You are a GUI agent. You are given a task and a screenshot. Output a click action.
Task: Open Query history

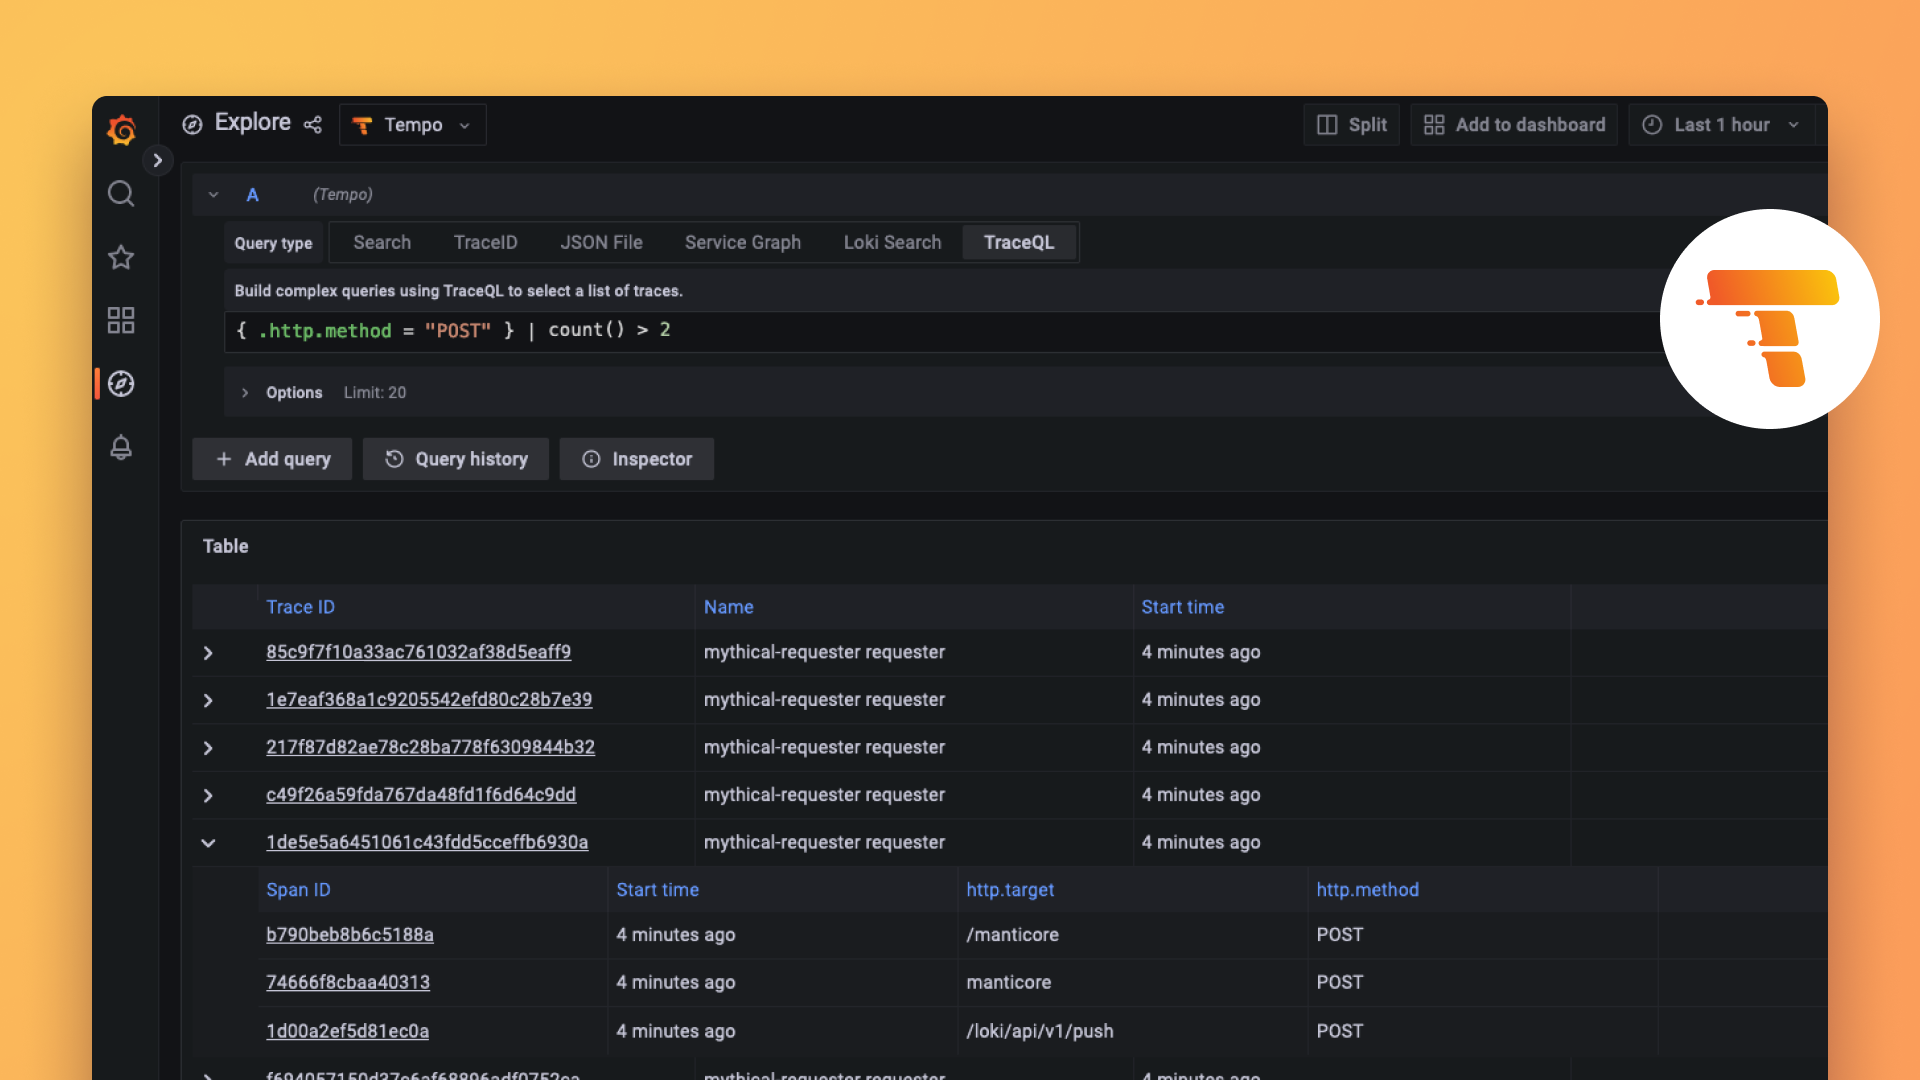point(455,459)
